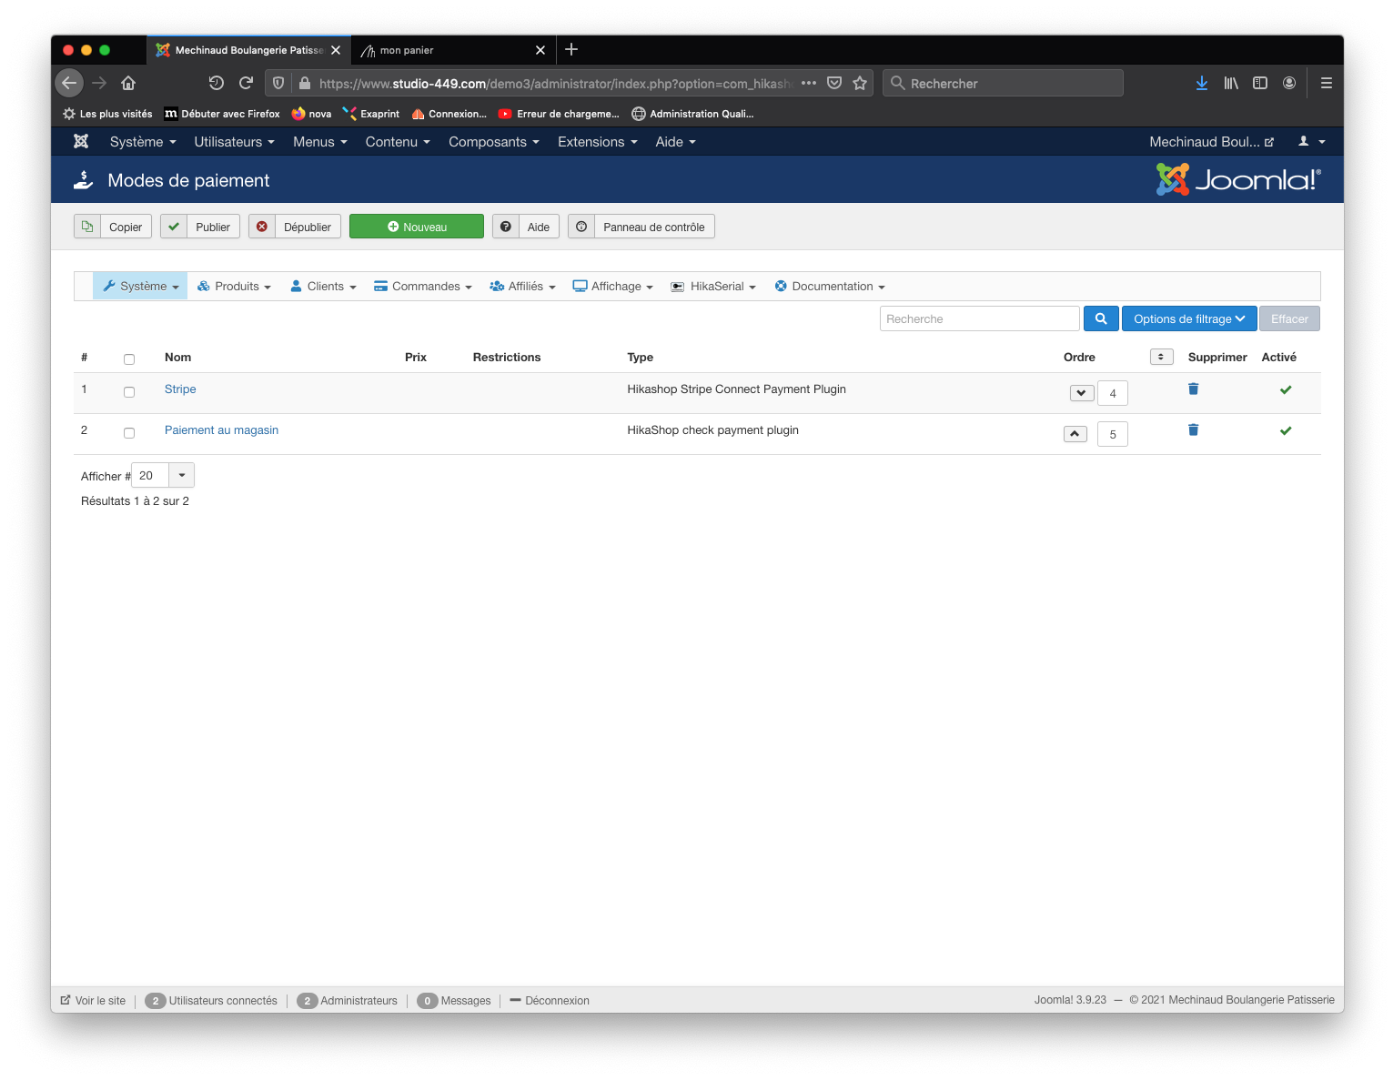This screenshot has height=1080, width=1394.
Task: Toggle the Stripe active green checkmark
Action: tap(1285, 390)
